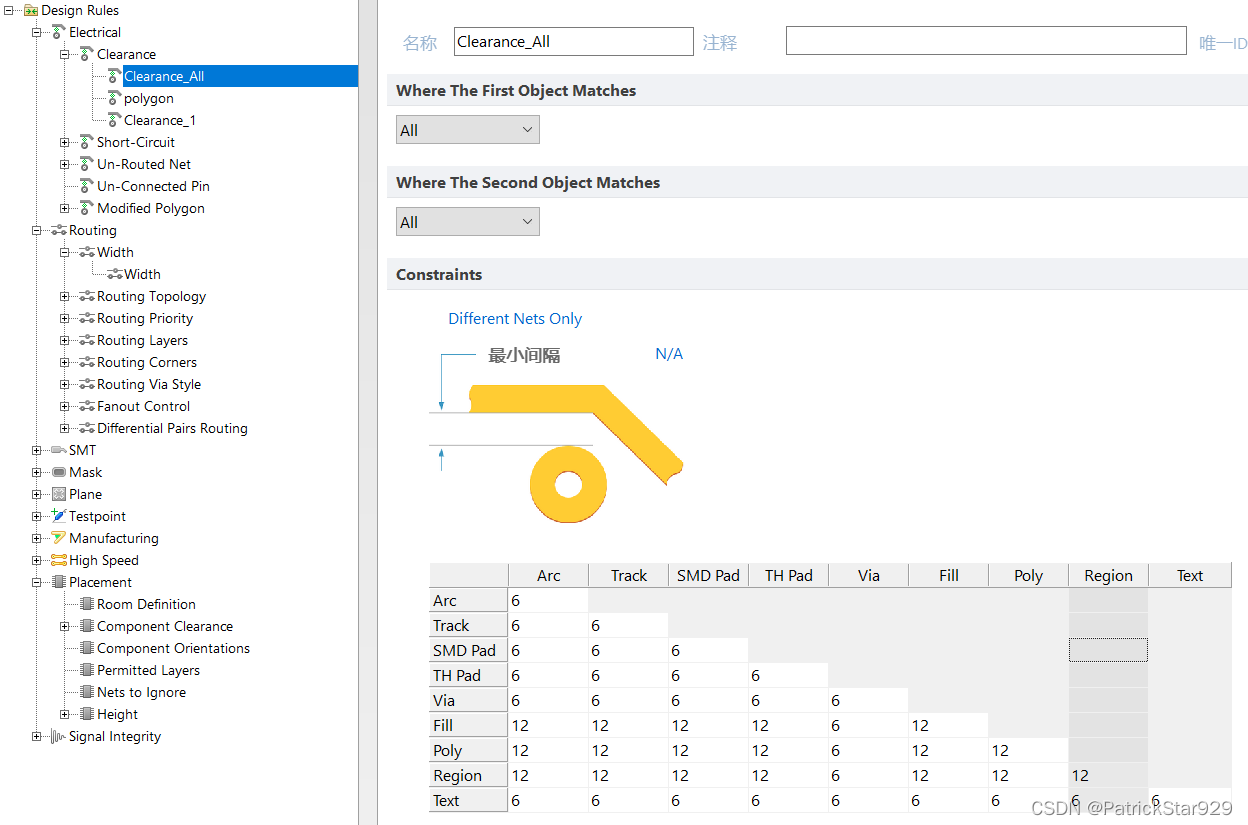The width and height of the screenshot is (1248, 825).
Task: Expand the Short-Circuit rule node
Action: 65,142
